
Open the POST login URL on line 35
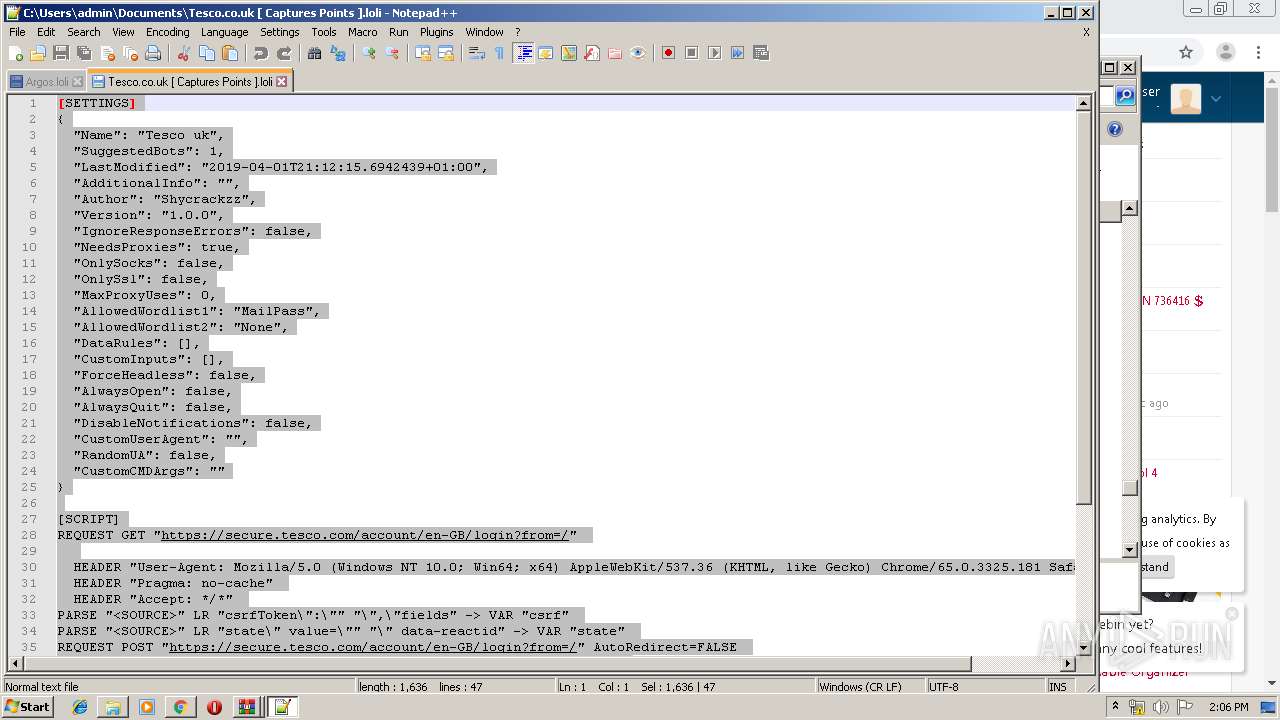pyautogui.click(x=373, y=647)
